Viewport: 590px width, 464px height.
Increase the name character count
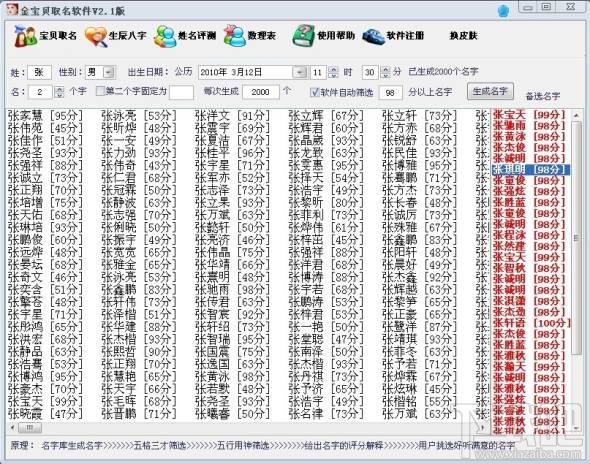[59, 89]
